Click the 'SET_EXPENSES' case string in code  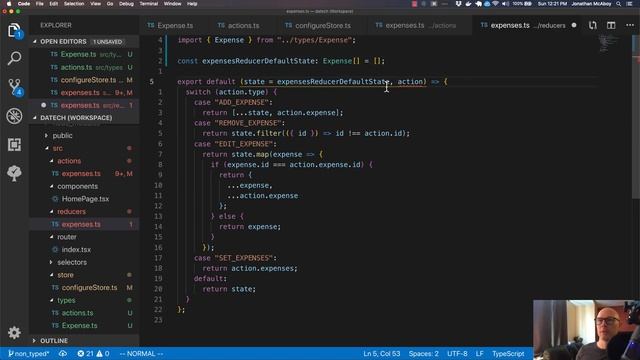(243, 258)
